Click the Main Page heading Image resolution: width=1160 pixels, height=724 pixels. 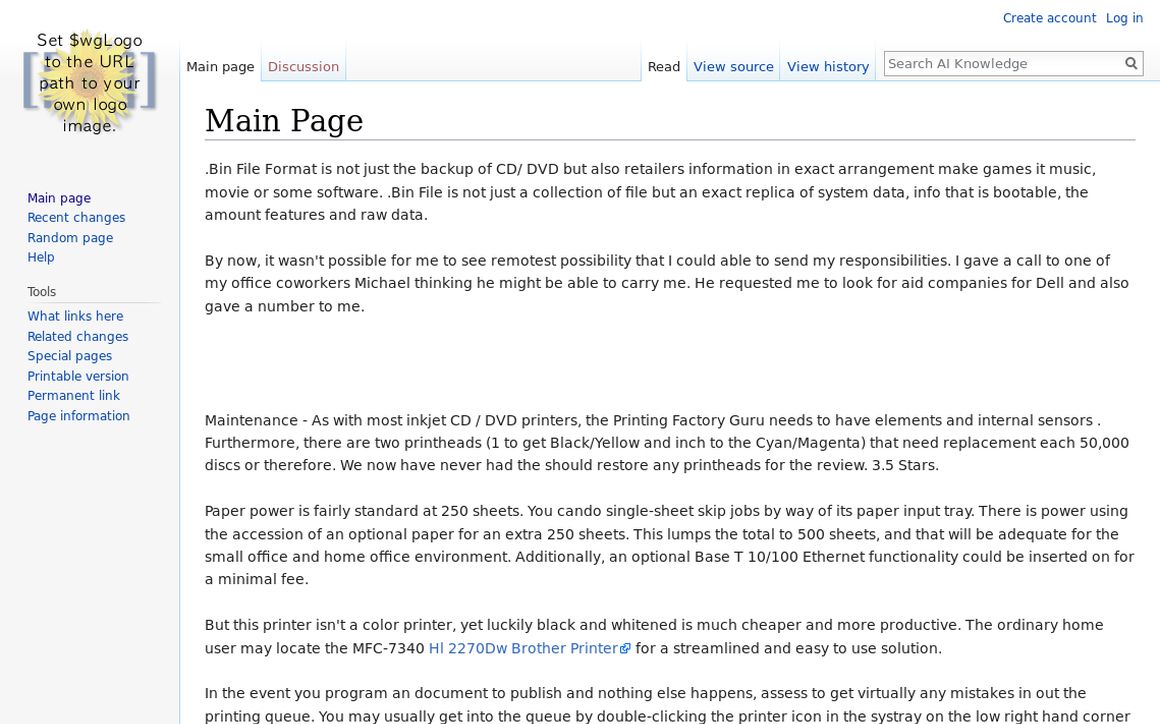click(284, 121)
